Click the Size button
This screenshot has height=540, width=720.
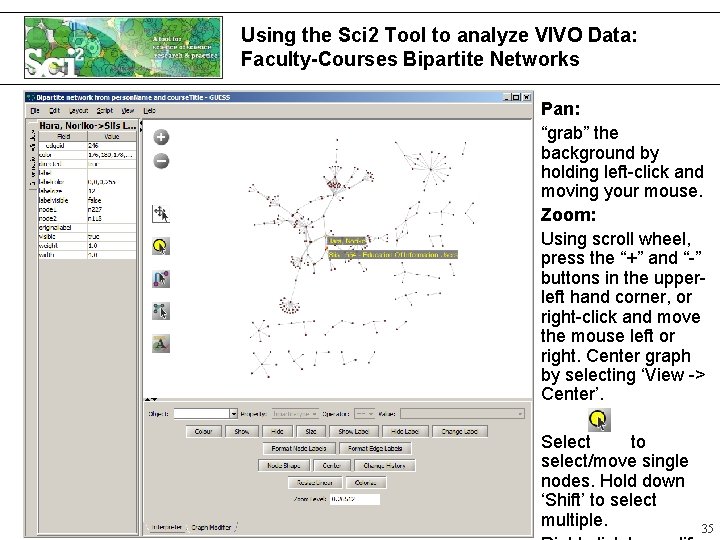pyautogui.click(x=311, y=432)
